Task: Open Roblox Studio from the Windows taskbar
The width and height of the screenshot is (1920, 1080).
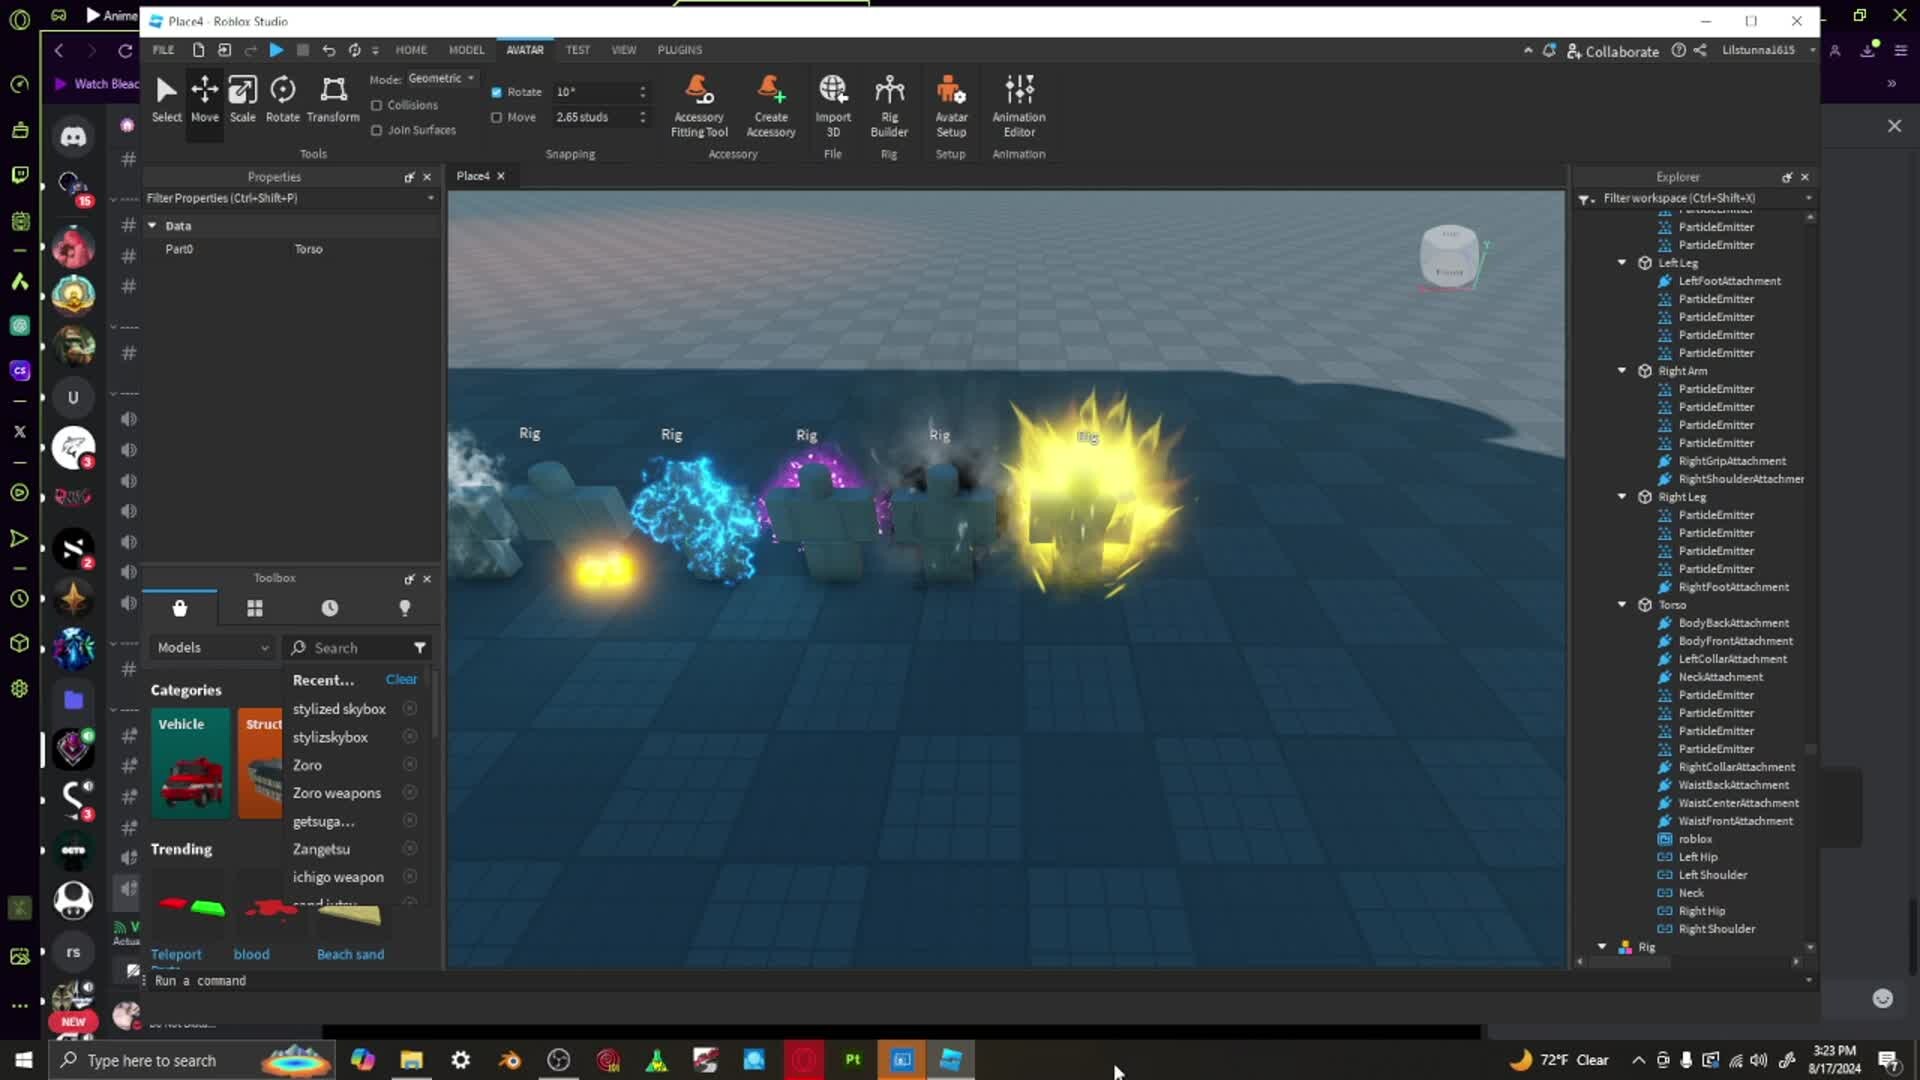Action: (949, 1059)
